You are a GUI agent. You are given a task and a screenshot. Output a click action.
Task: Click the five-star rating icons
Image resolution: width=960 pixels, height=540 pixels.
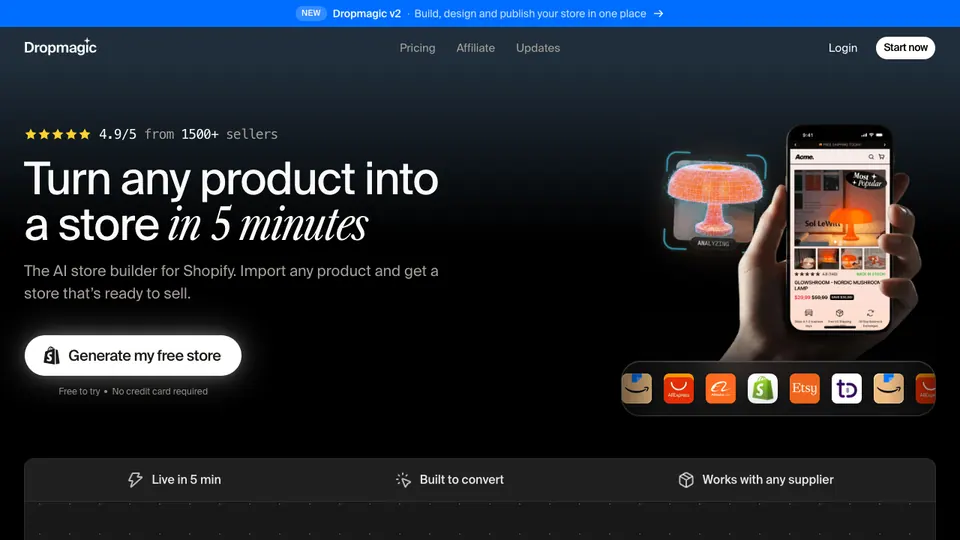click(58, 134)
